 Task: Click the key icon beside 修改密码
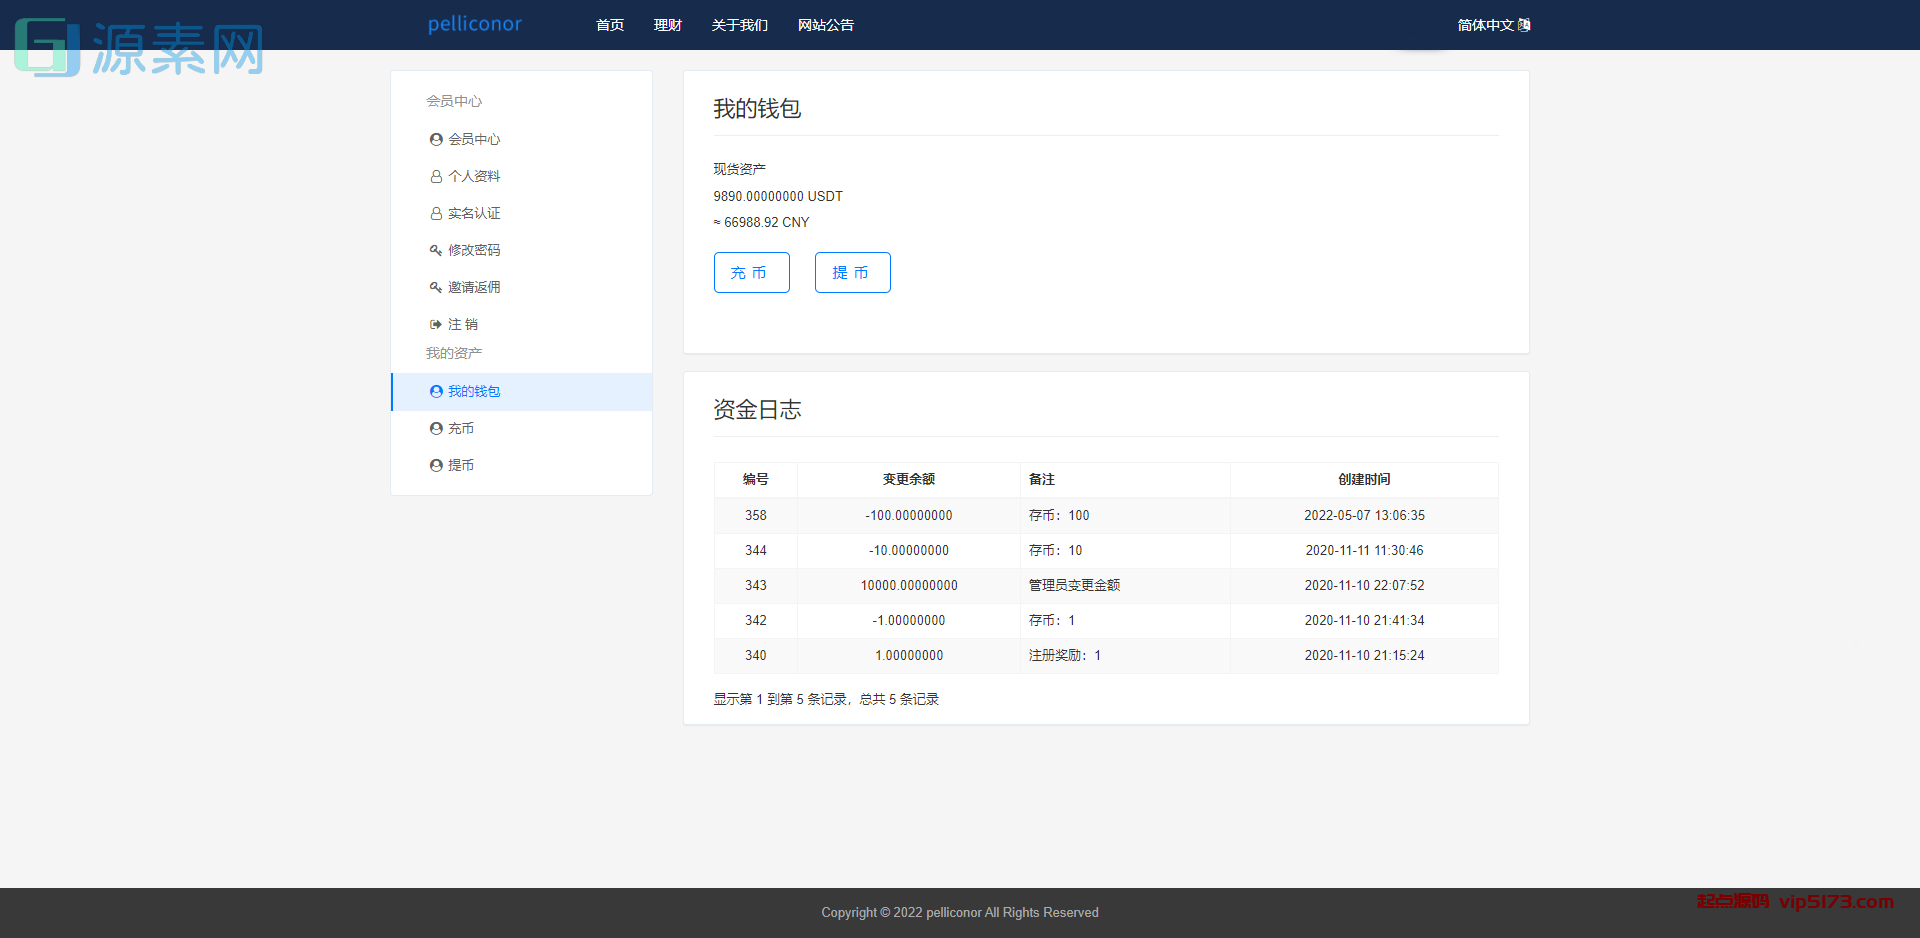click(x=435, y=250)
